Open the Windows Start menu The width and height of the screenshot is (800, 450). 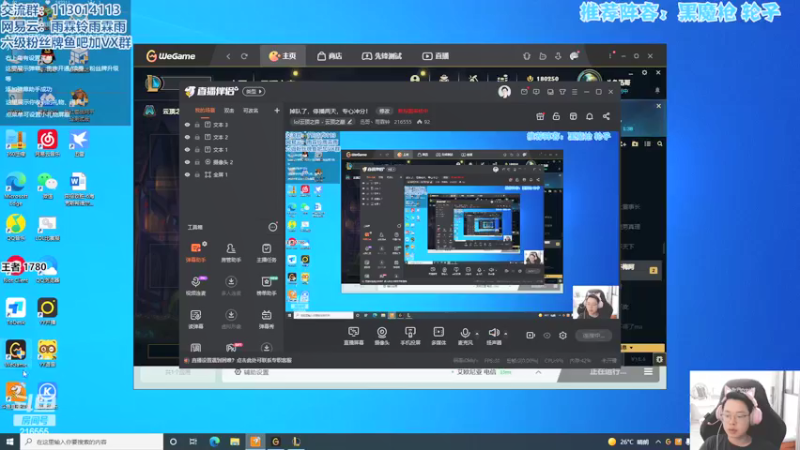tap(10, 441)
